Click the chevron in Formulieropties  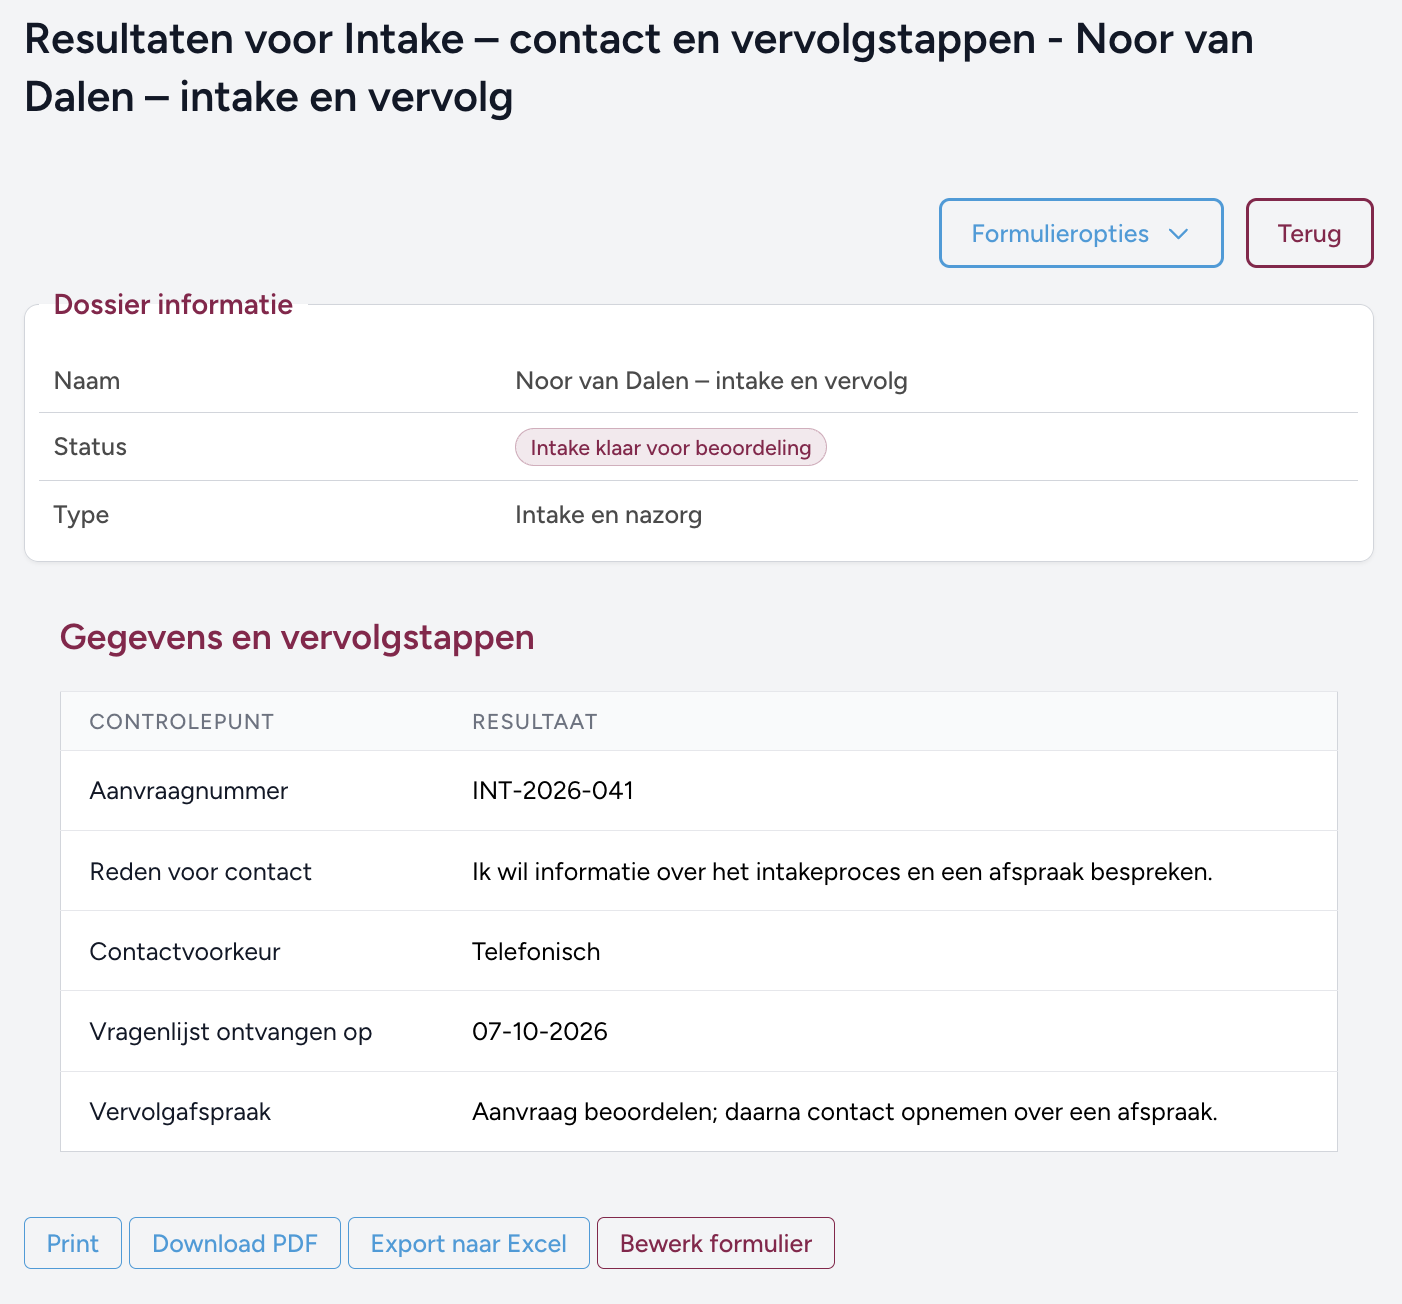1179,234
